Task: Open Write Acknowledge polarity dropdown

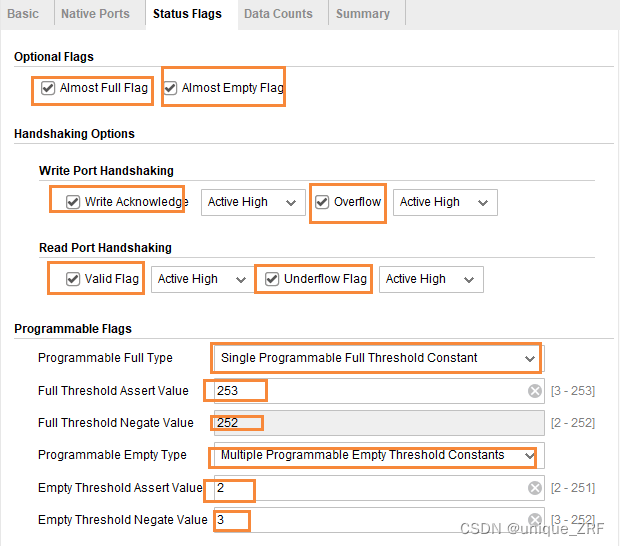Action: coord(252,202)
